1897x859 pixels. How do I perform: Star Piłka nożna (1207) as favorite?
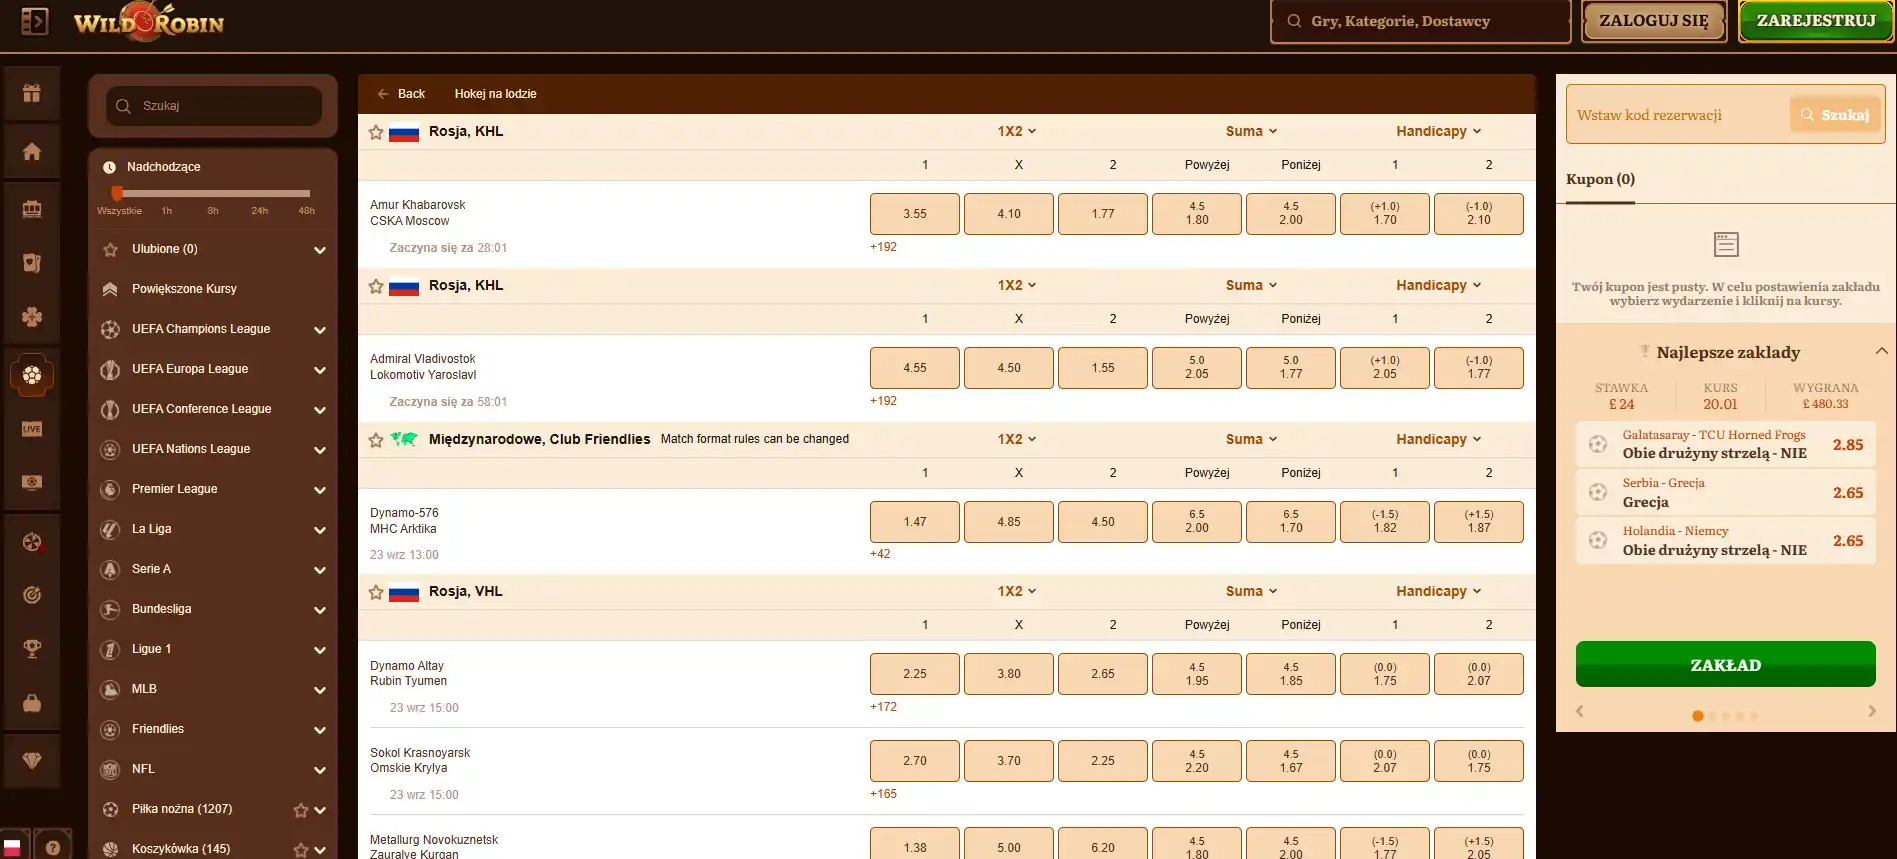[x=300, y=810]
